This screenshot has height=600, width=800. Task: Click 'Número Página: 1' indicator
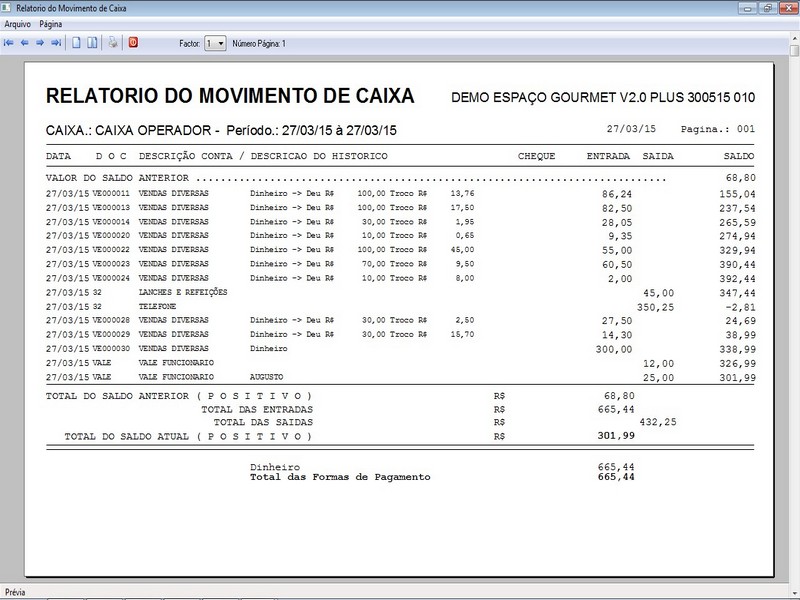coord(259,44)
